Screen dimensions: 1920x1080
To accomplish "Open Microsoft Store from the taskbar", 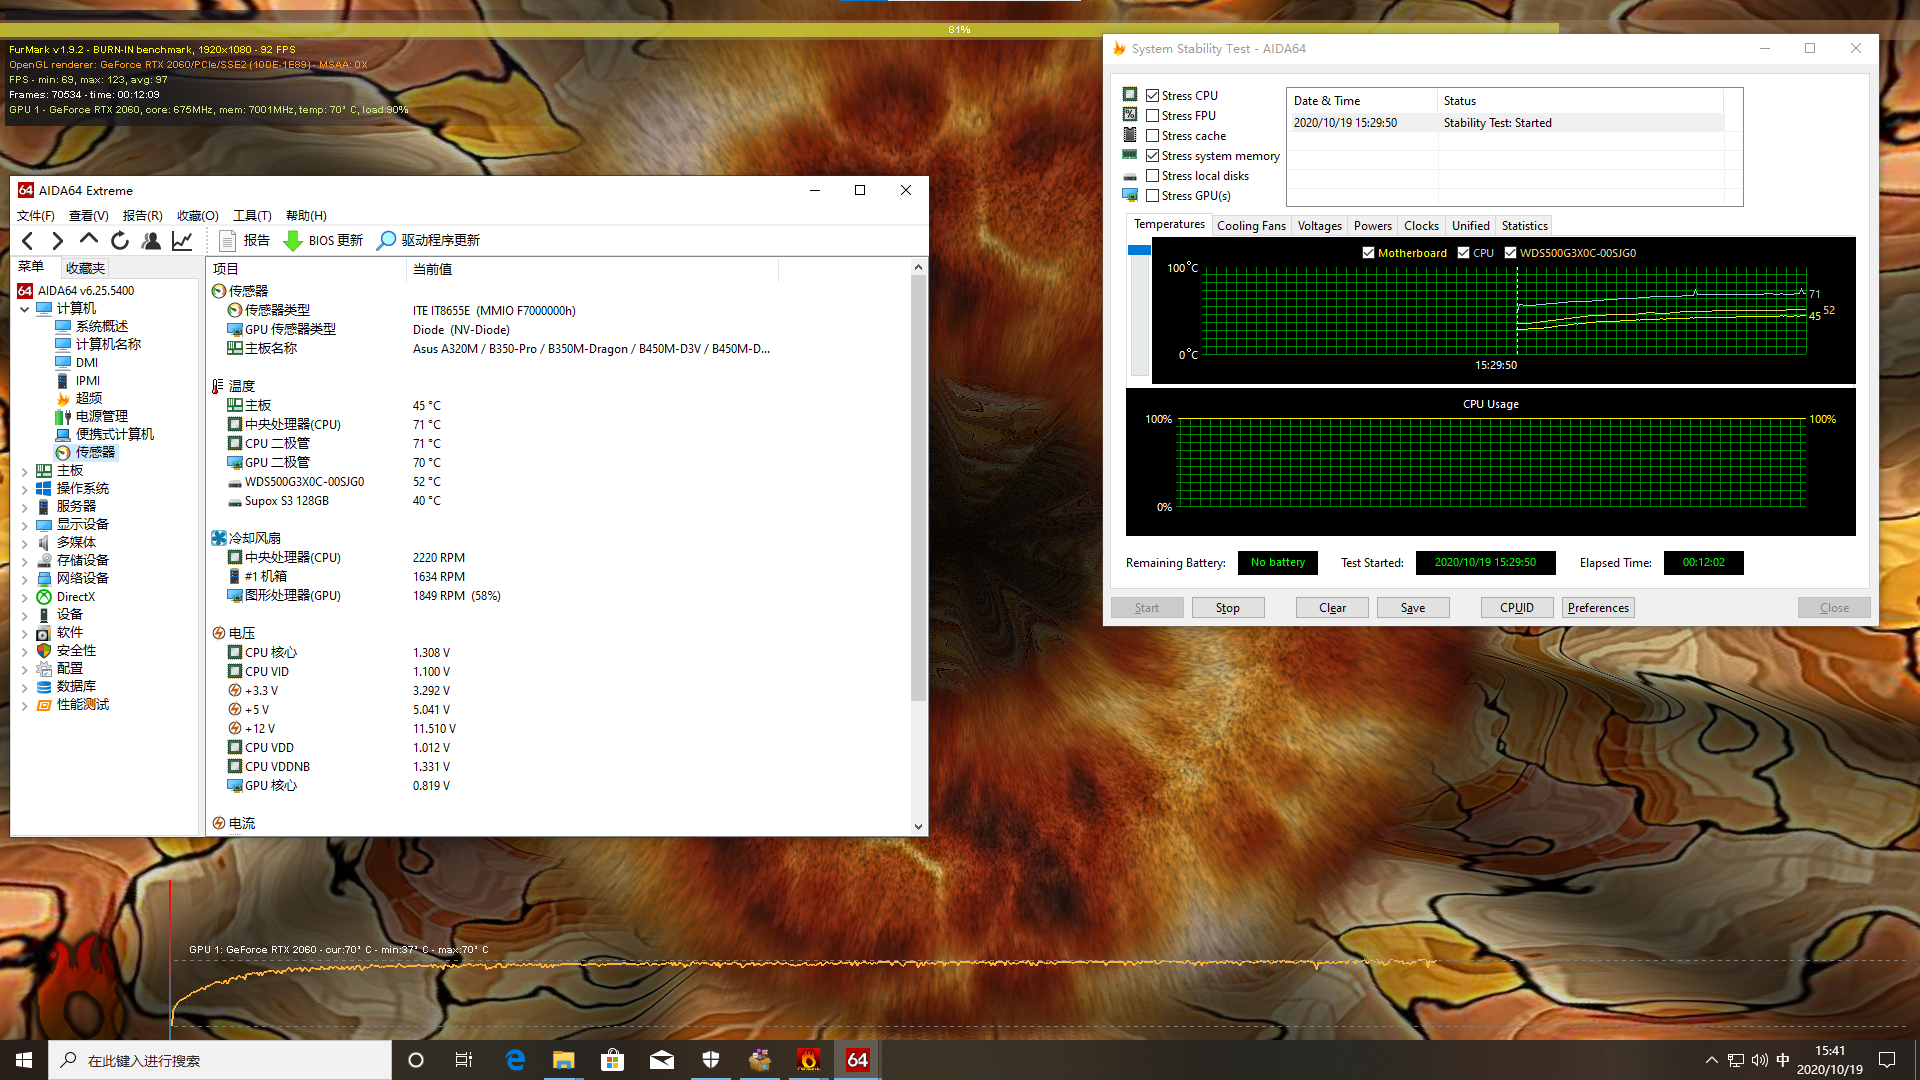I will [x=612, y=1060].
